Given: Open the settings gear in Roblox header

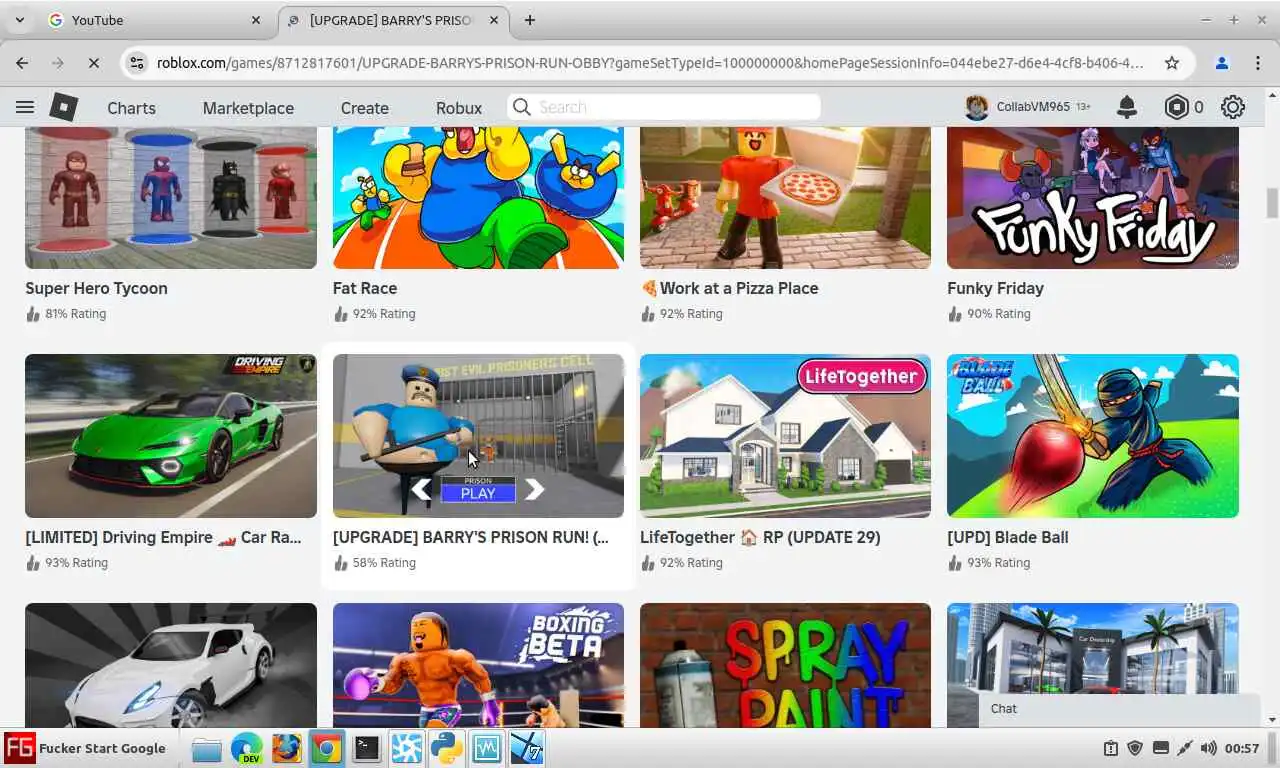Looking at the screenshot, I should tap(1233, 107).
